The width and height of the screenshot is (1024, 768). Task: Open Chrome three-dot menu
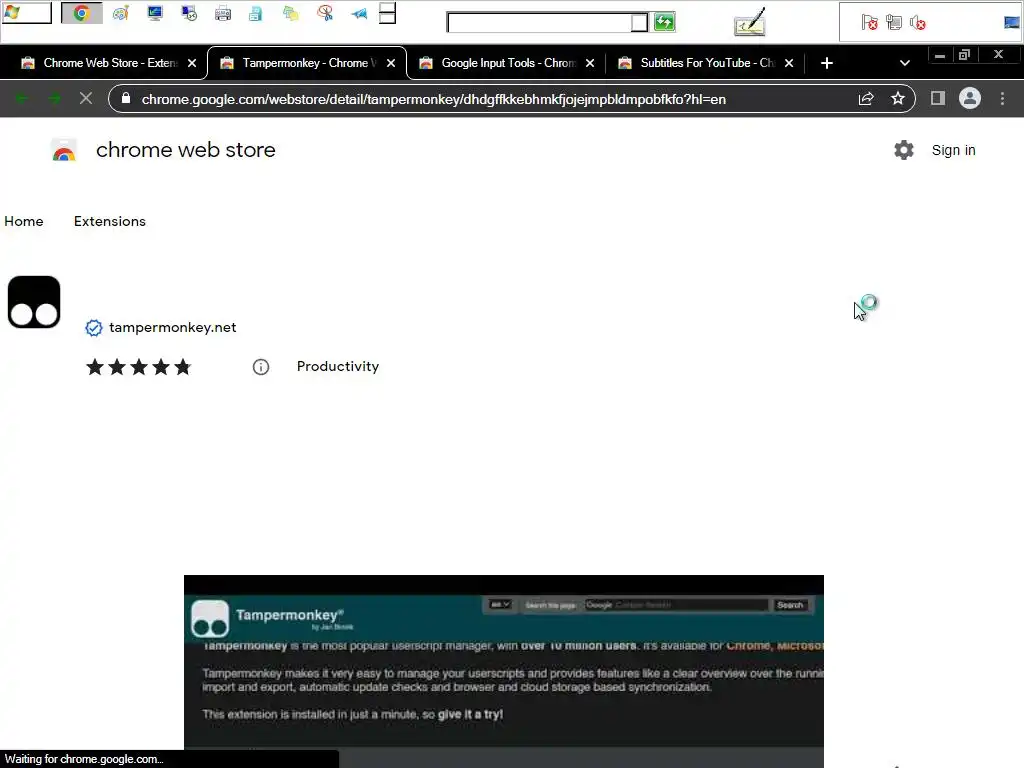(x=1002, y=99)
